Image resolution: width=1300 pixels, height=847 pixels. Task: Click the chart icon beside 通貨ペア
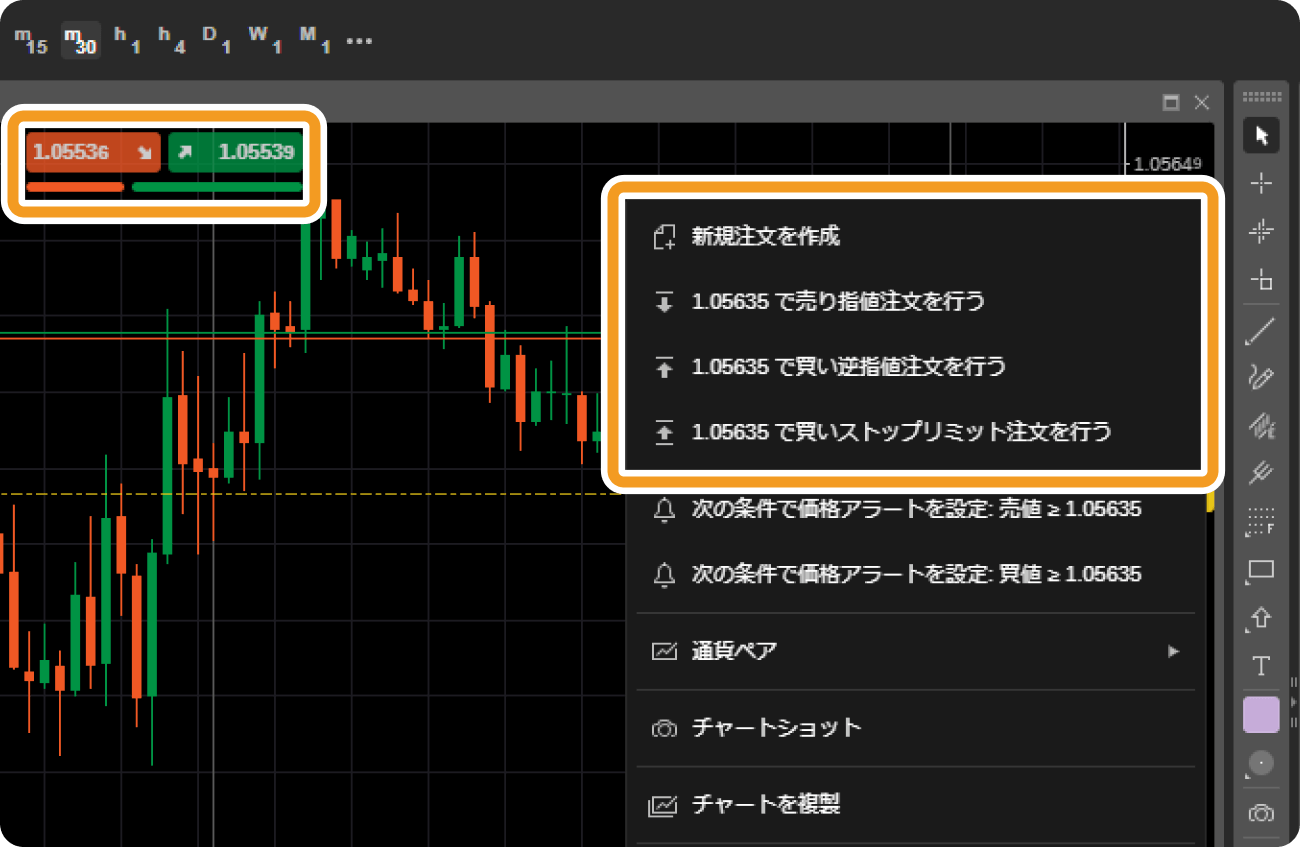click(x=664, y=651)
